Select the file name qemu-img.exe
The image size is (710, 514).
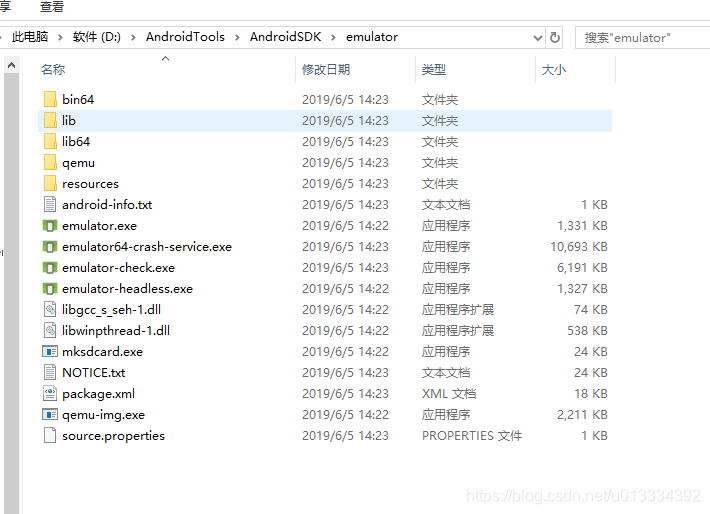point(103,415)
